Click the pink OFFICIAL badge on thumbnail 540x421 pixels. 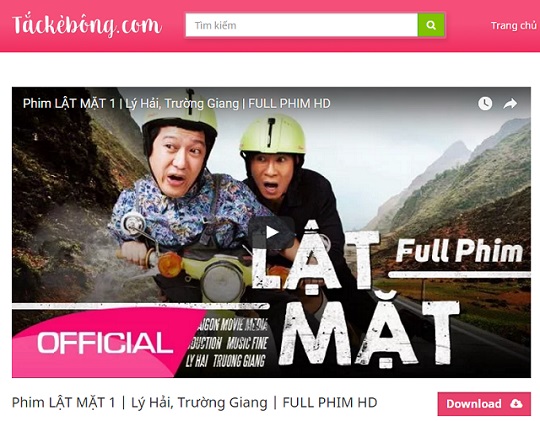pos(103,343)
